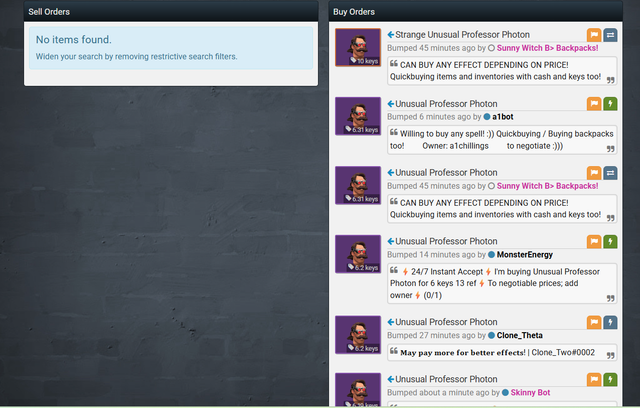Click blue arrow before Strange Unusual Professor Photon
Viewport: 640px width, 408px height.
[391, 35]
